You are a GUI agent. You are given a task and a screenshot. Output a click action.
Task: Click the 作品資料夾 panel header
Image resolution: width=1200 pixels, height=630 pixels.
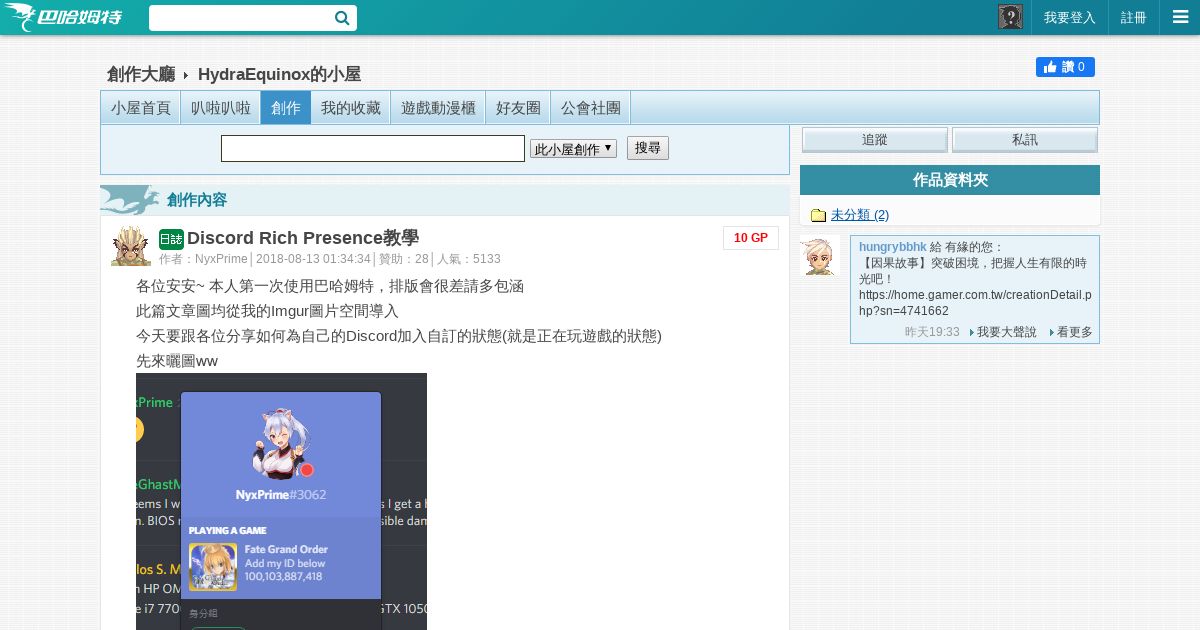click(950, 180)
